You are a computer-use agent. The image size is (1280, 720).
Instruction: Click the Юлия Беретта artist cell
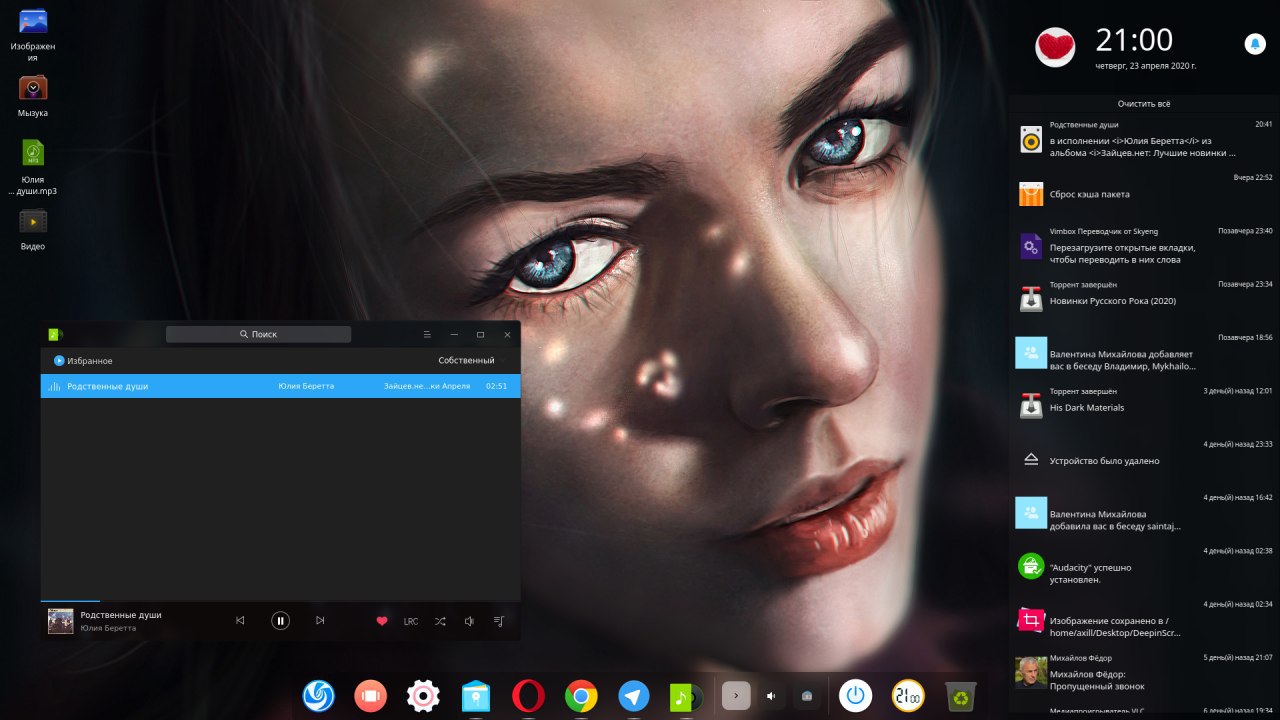(x=306, y=386)
